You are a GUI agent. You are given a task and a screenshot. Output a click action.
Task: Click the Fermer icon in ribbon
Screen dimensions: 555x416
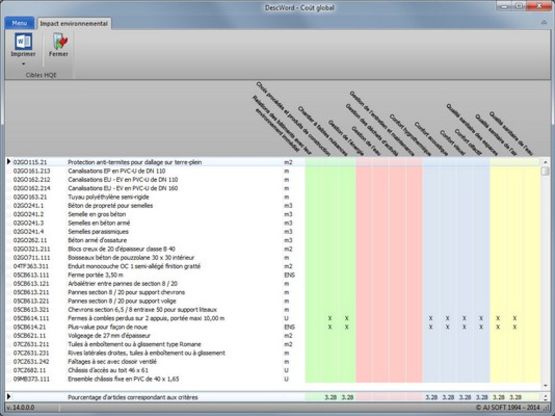(x=60, y=41)
